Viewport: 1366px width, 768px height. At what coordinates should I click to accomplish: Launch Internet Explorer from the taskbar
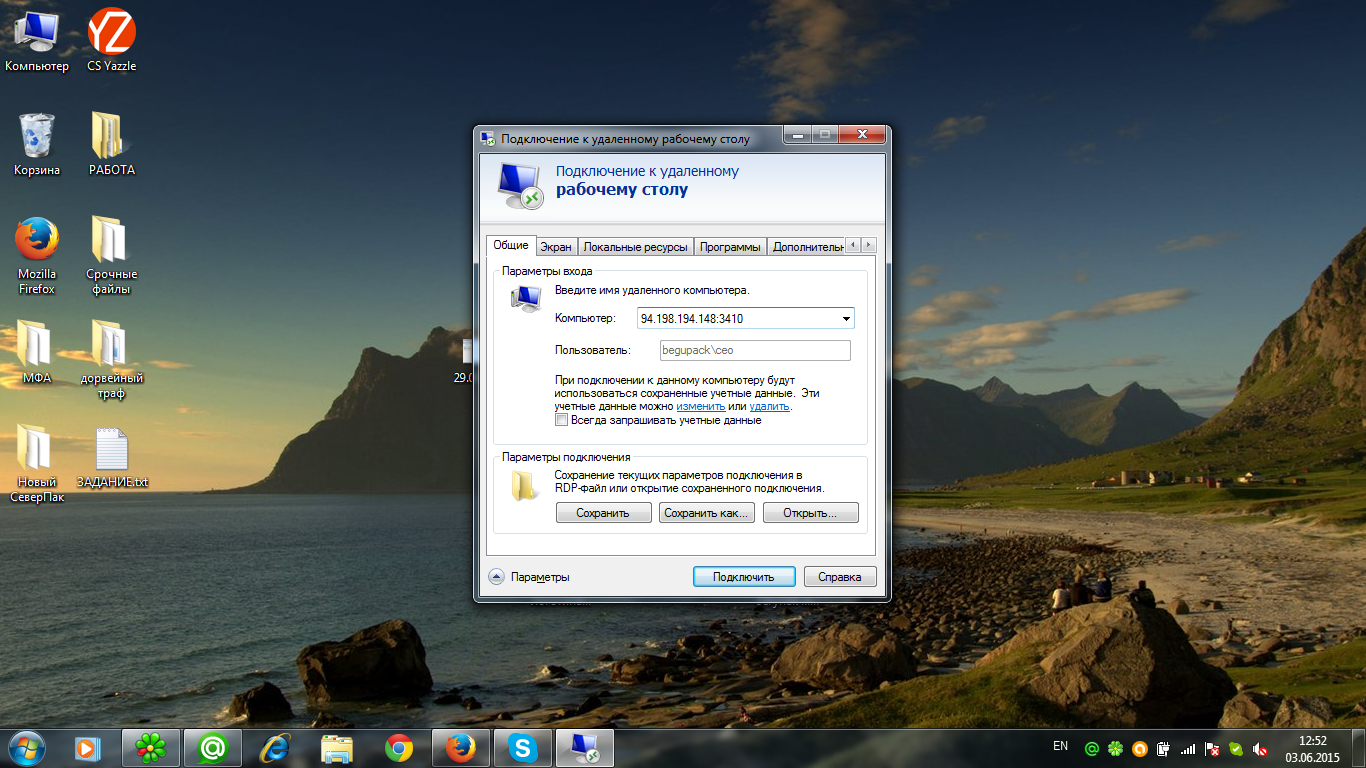click(275, 748)
